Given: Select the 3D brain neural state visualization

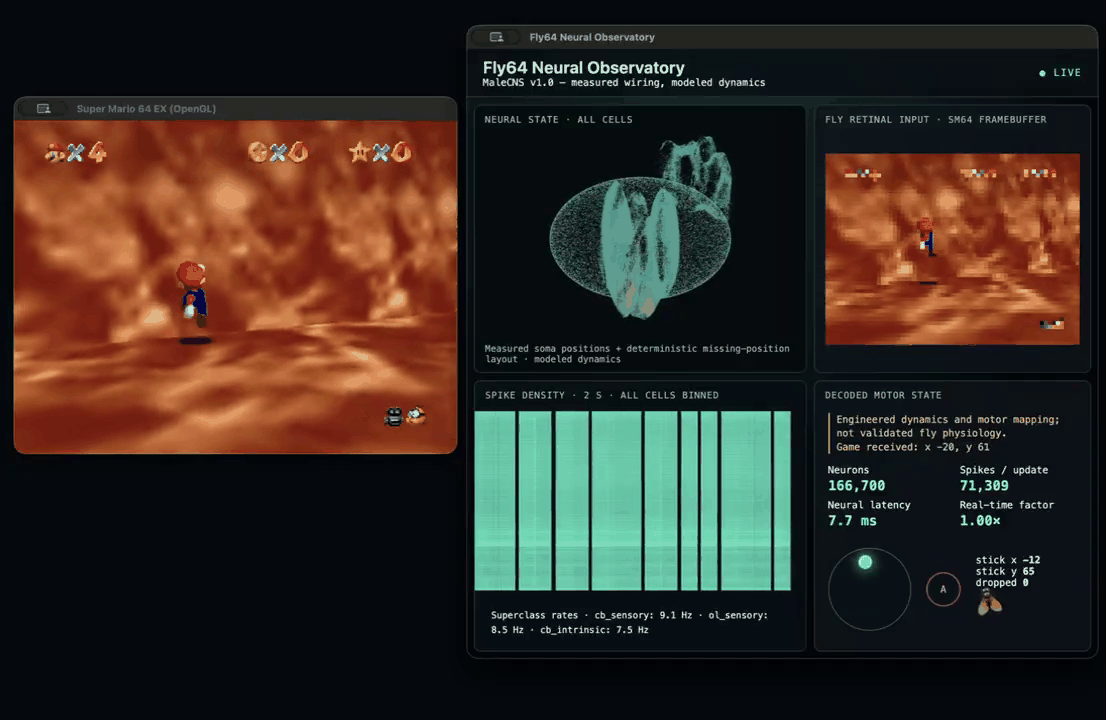Looking at the screenshot, I should point(640,228).
